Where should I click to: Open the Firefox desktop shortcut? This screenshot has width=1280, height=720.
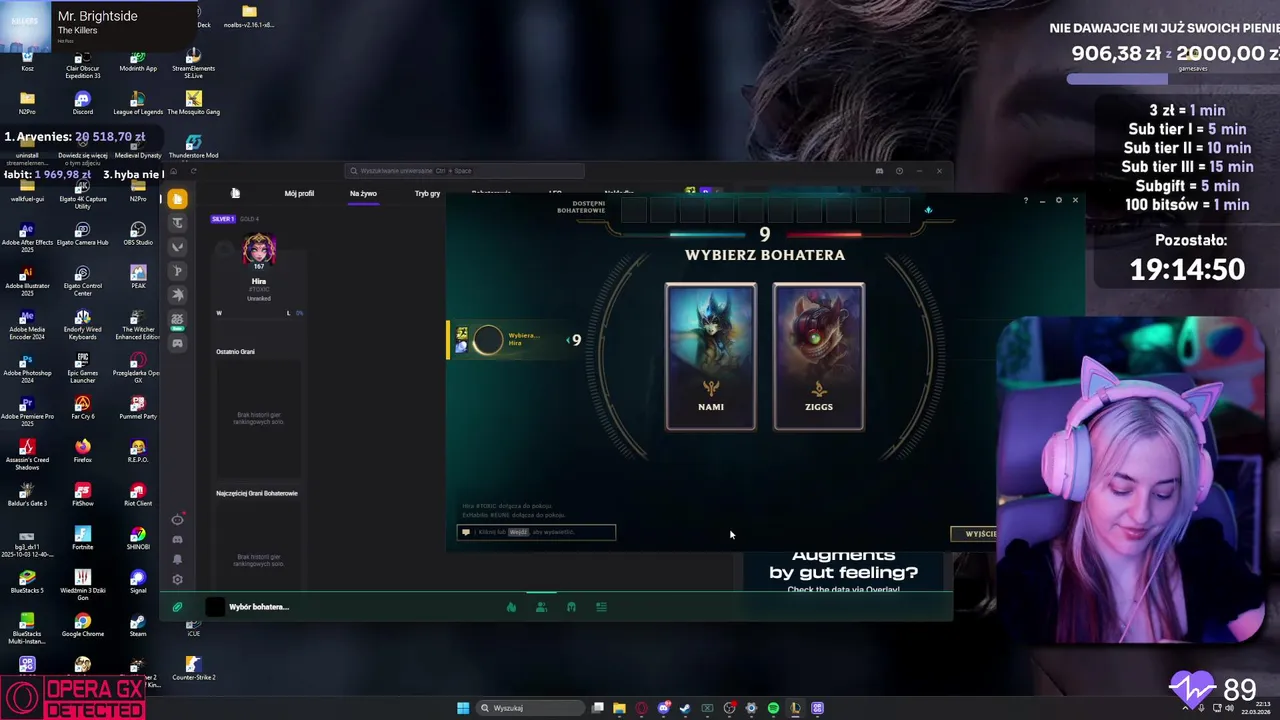83,451
